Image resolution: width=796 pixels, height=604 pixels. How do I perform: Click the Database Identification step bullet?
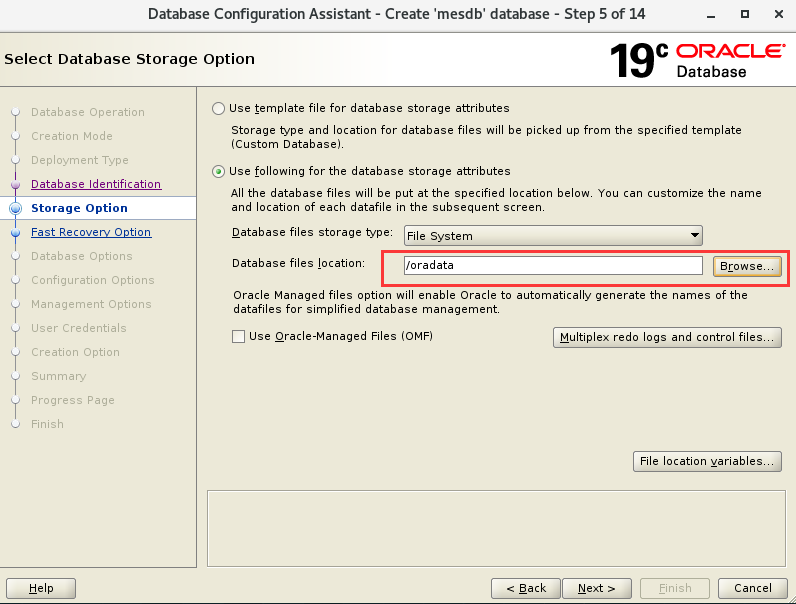click(15, 185)
